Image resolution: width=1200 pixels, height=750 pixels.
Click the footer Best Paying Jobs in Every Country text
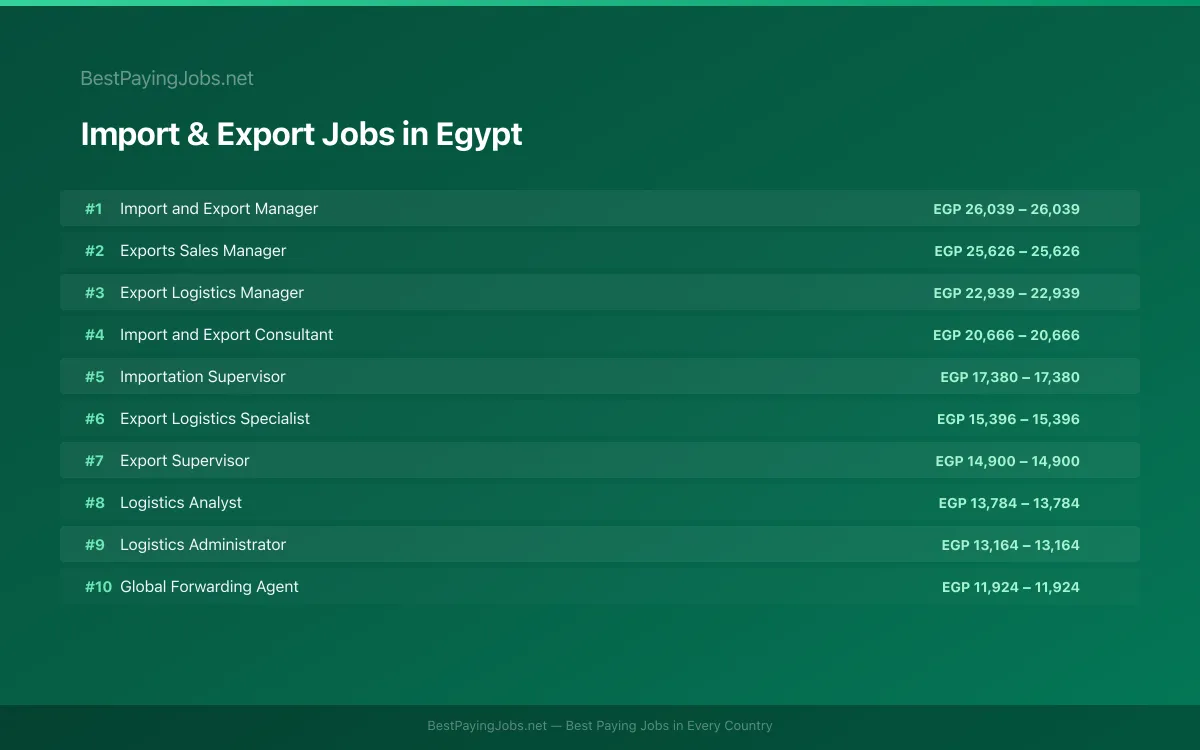(669, 726)
